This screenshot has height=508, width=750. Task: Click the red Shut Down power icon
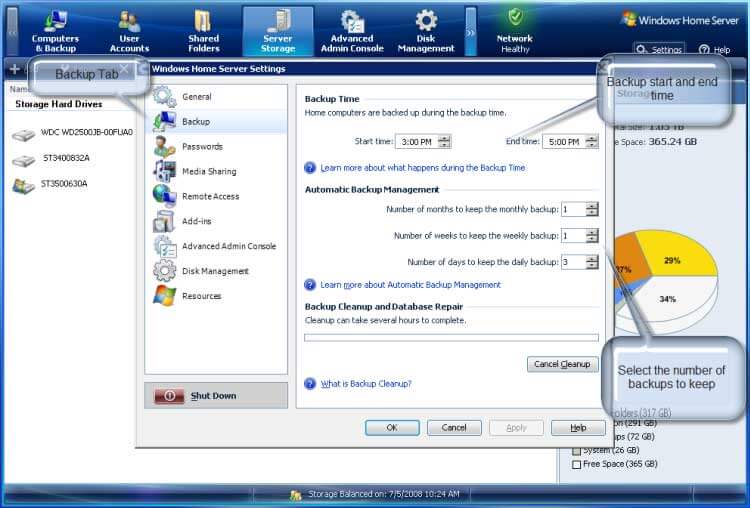[x=169, y=396]
